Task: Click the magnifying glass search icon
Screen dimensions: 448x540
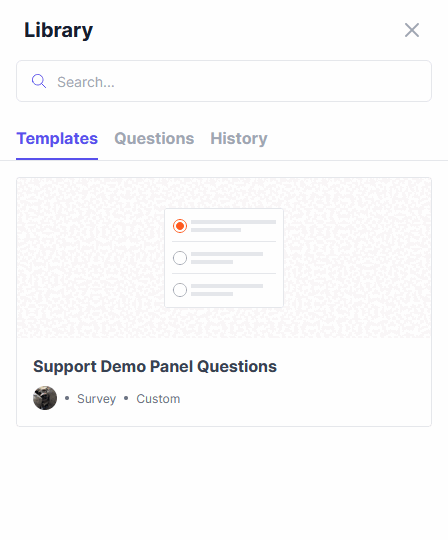Action: tap(39, 81)
